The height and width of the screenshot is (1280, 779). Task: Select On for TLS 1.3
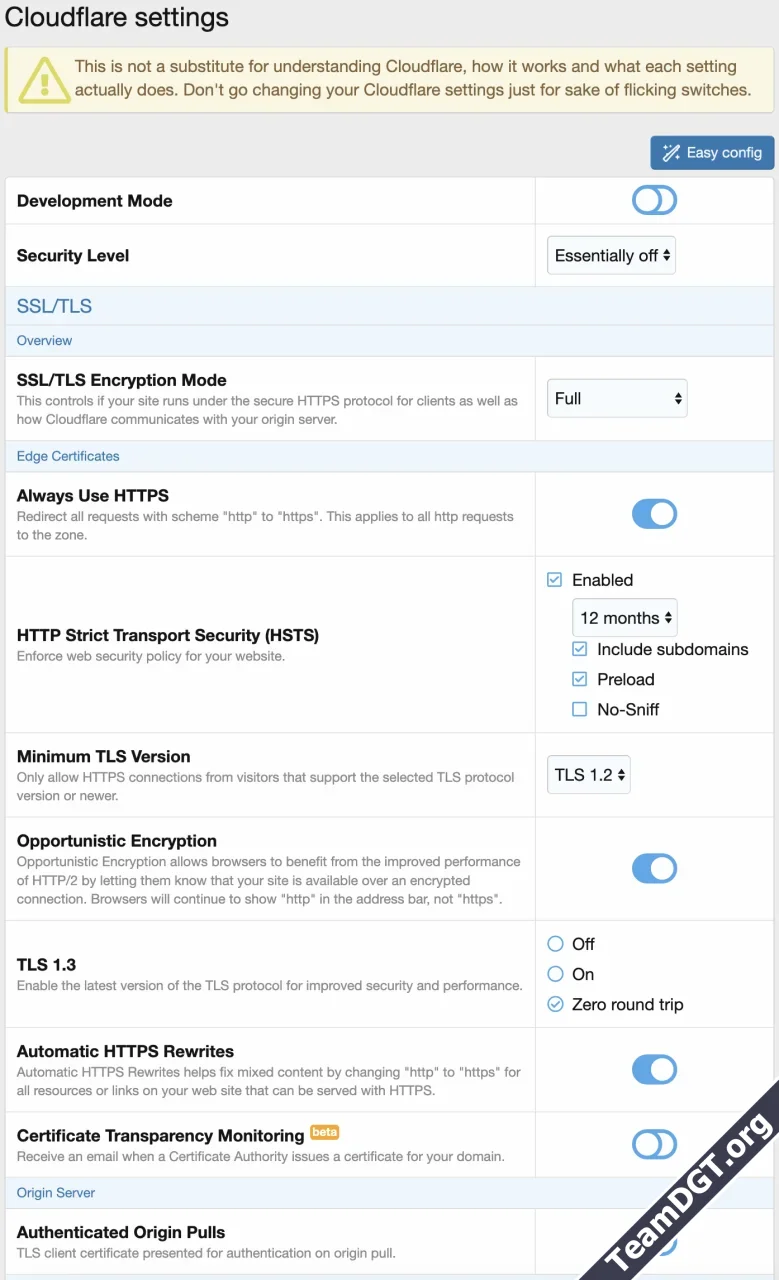[x=555, y=973]
